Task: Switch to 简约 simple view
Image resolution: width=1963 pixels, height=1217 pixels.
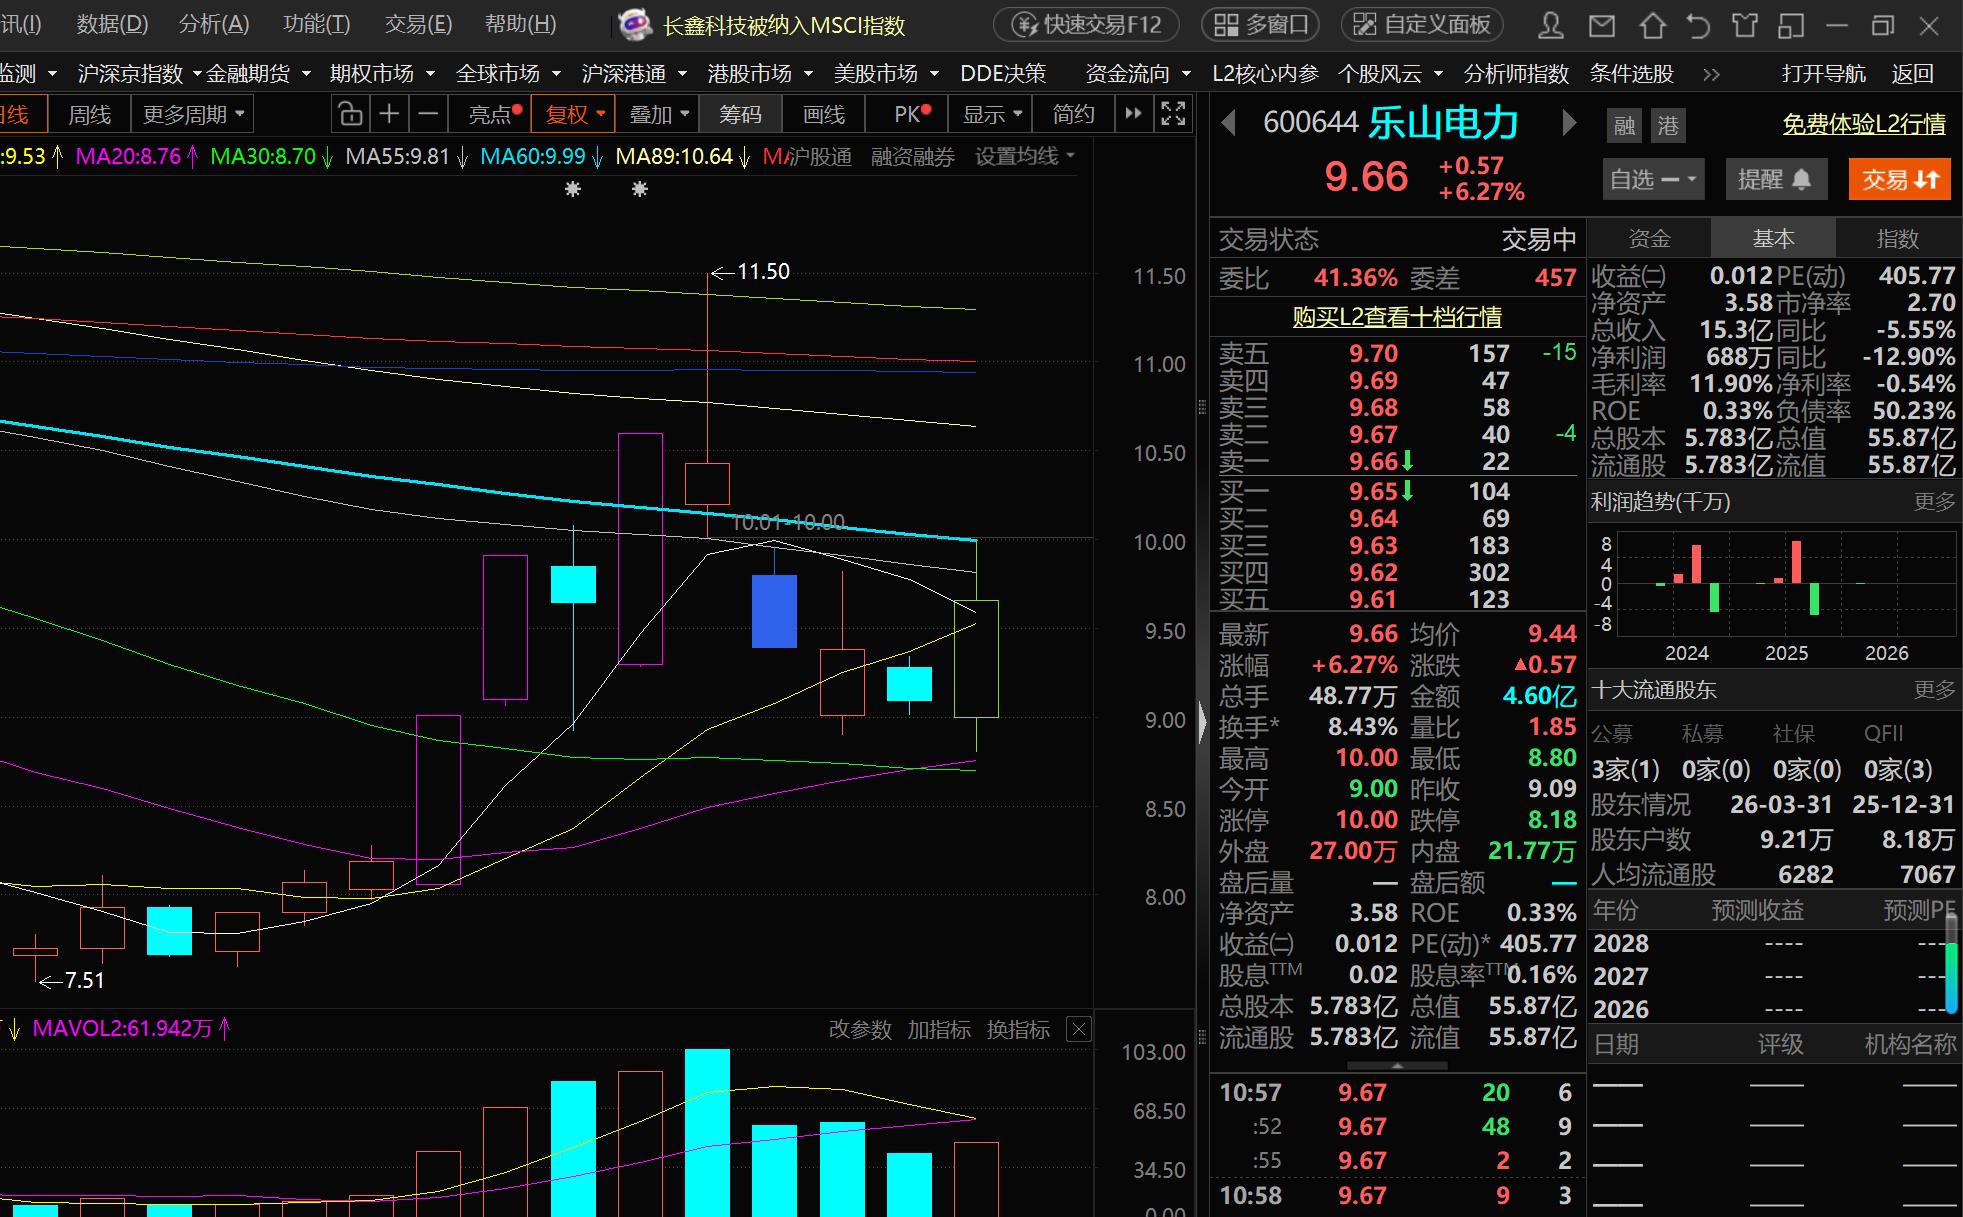Action: [1073, 115]
